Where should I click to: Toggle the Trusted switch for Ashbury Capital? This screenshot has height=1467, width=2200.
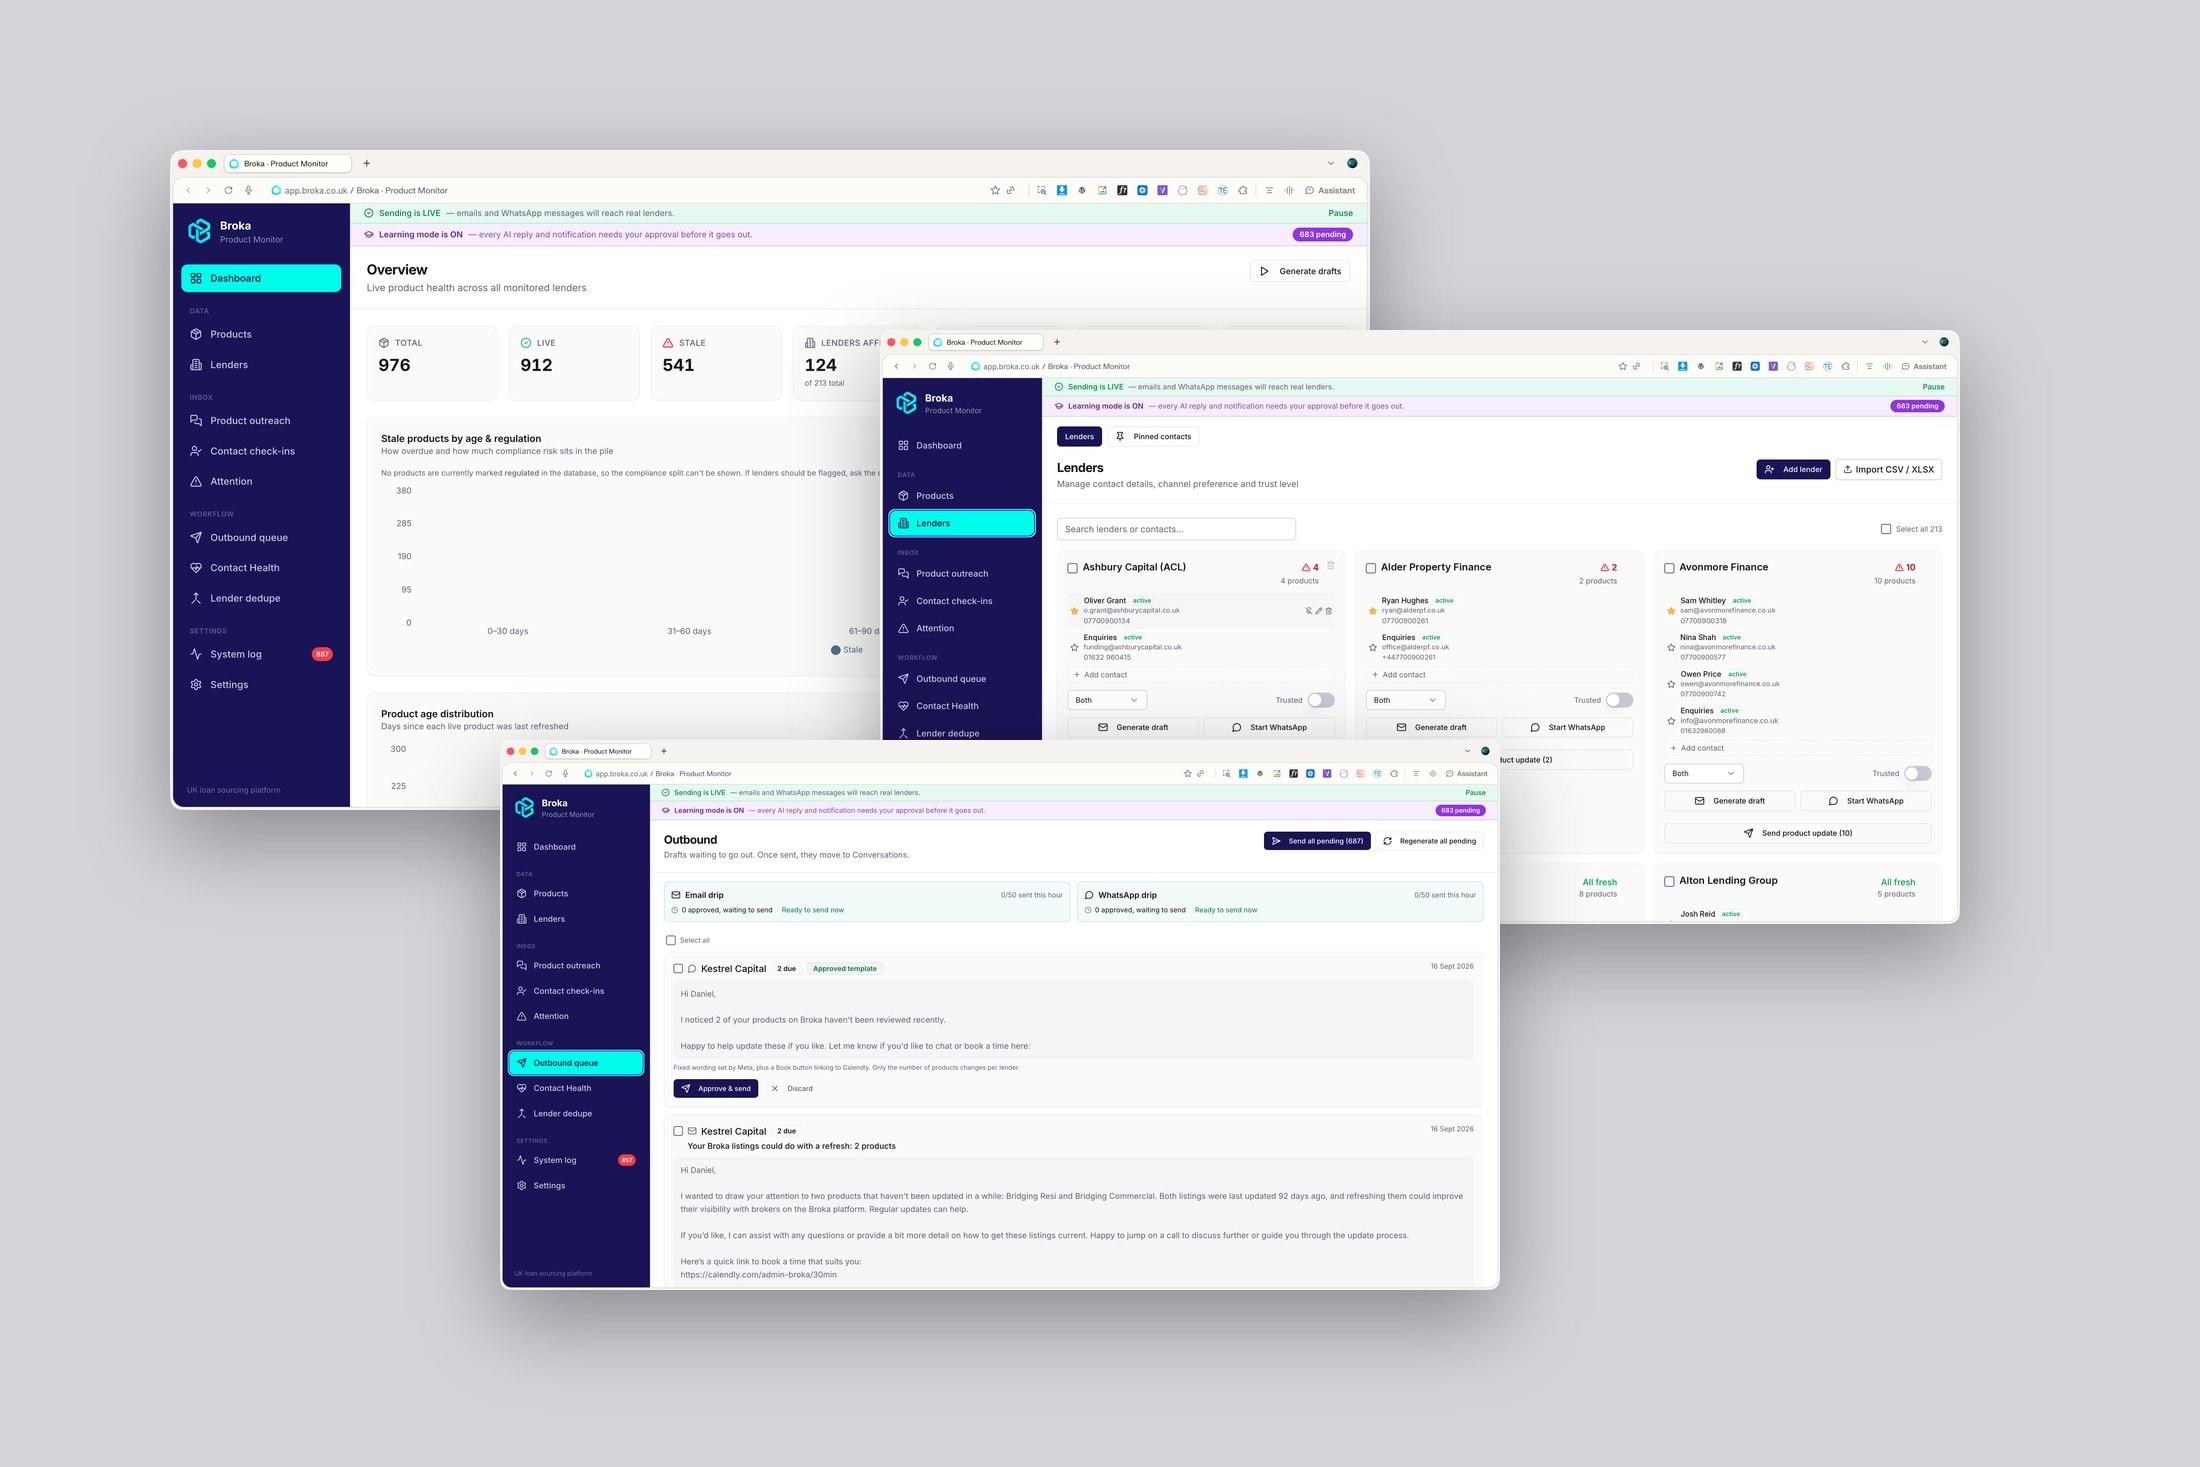pyautogui.click(x=1321, y=700)
